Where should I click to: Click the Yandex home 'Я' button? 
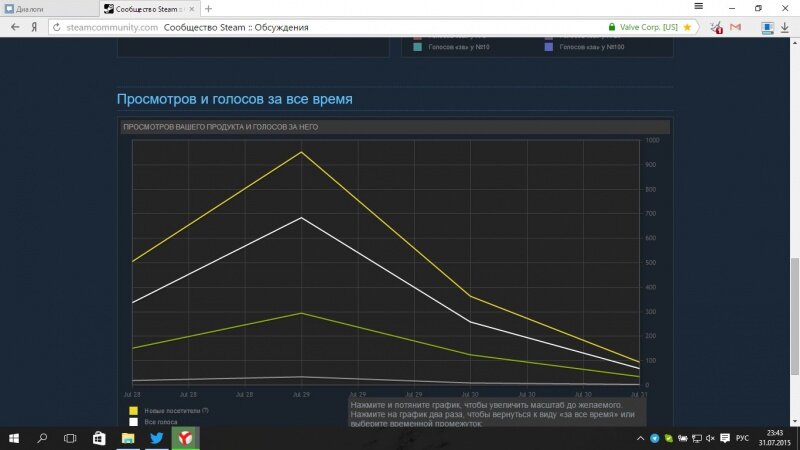tap(34, 27)
